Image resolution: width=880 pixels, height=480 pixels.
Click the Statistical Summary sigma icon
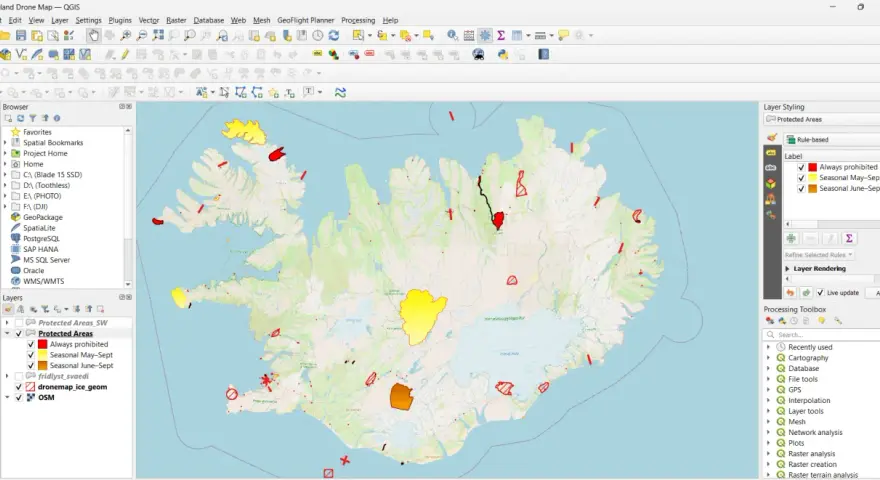click(501, 35)
